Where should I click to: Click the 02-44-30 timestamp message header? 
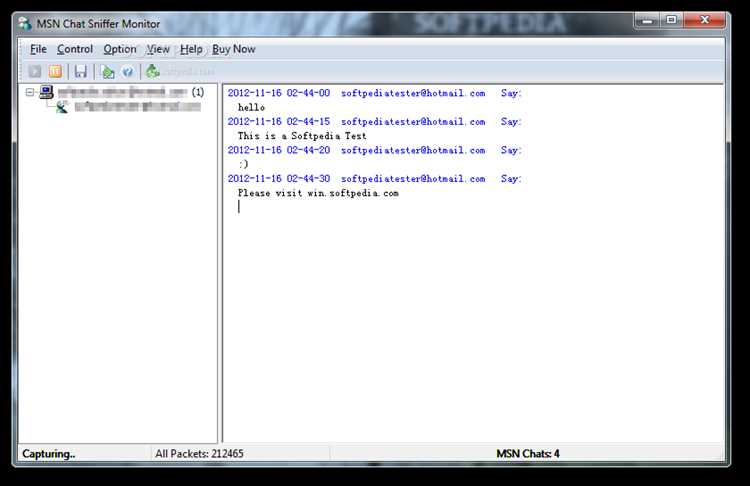coord(375,178)
